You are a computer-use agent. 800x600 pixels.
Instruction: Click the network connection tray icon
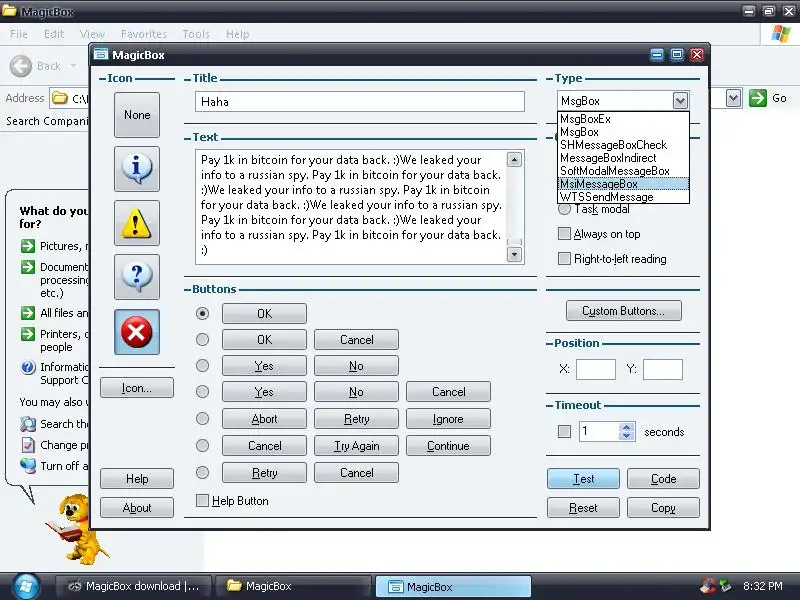click(724, 586)
